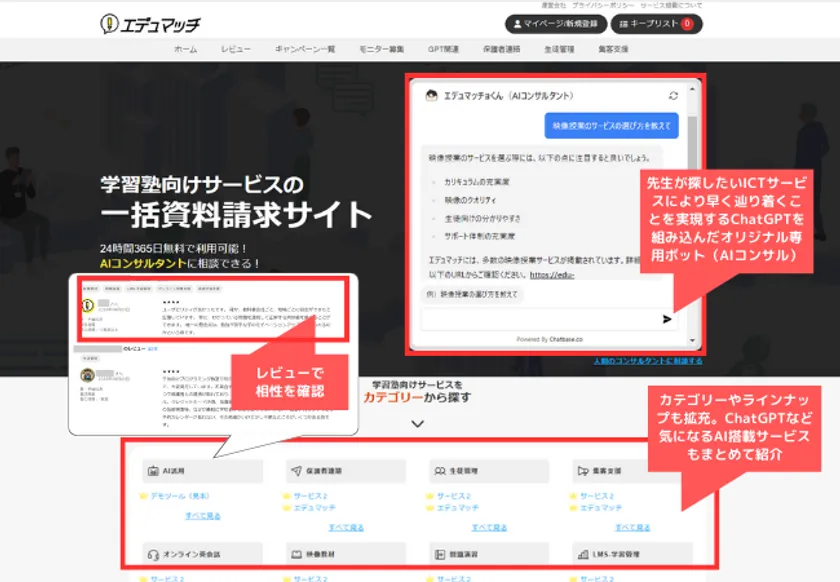Open キャンペーン一覧 menu item
Viewport: 840px width, 582px height.
tap(305, 49)
